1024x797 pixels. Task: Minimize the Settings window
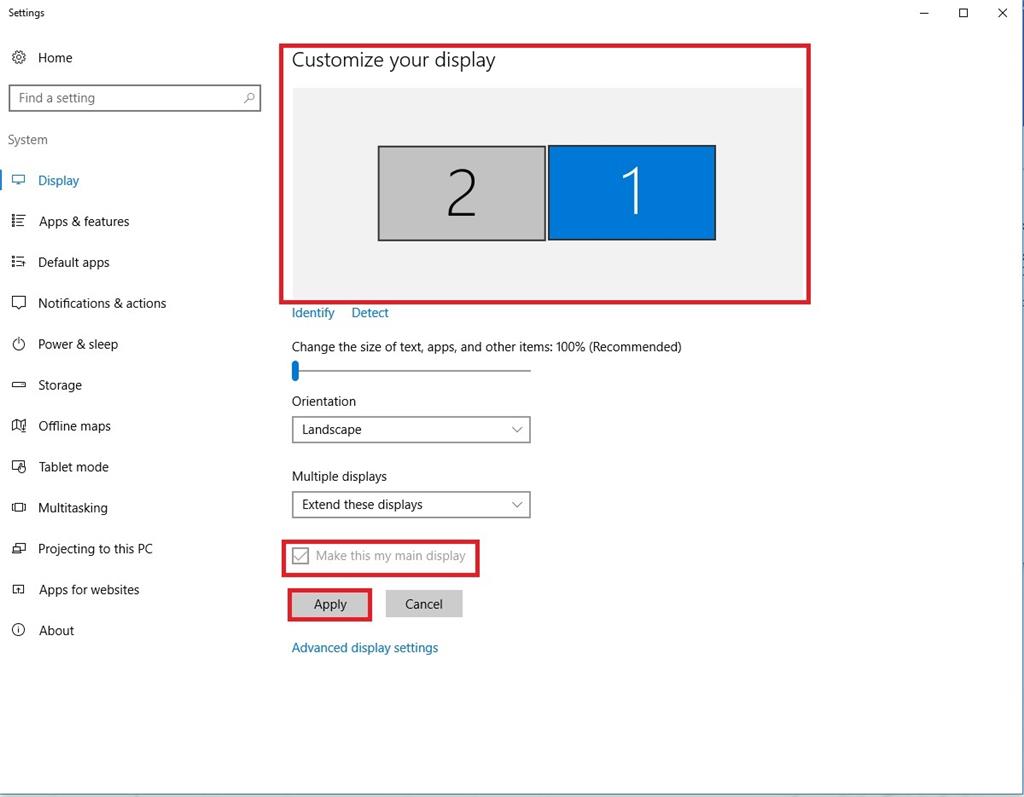pos(924,13)
